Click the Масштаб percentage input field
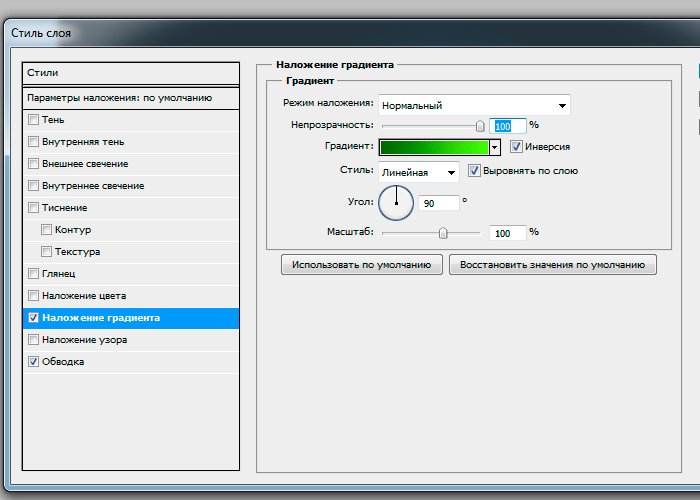Viewport: 700px width, 500px height. [x=507, y=232]
